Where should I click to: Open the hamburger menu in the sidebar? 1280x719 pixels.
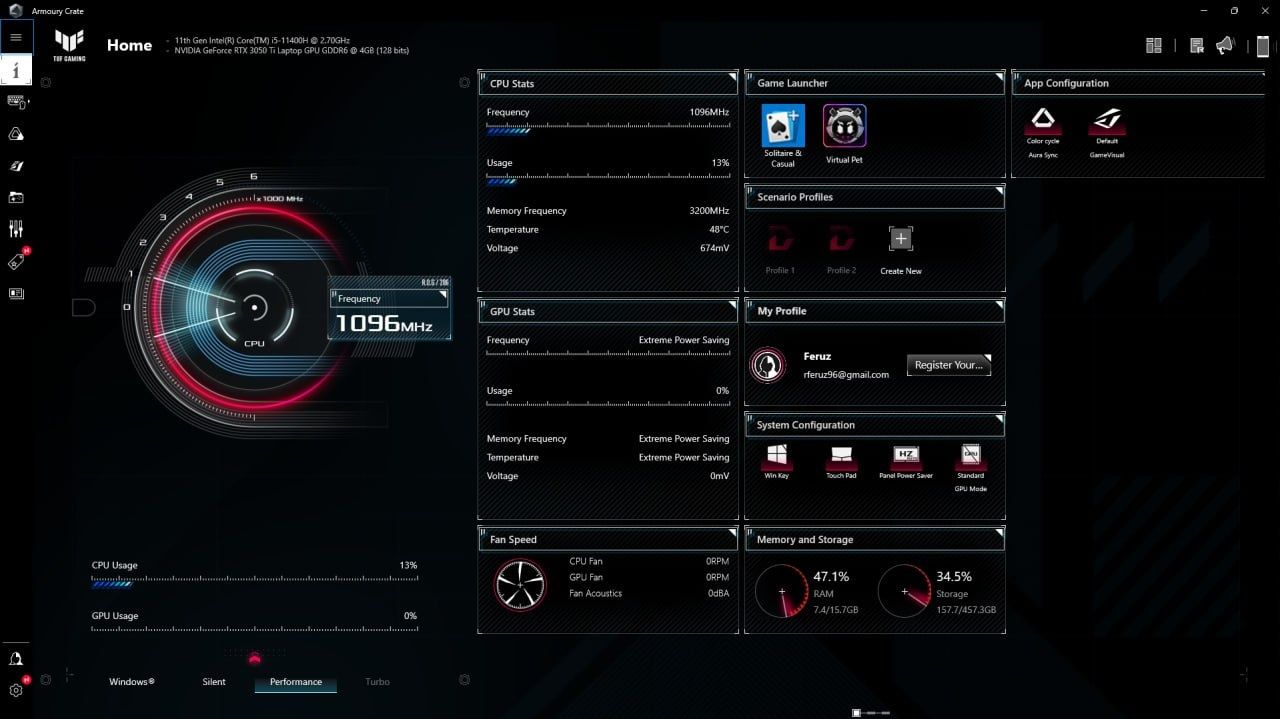[16, 38]
